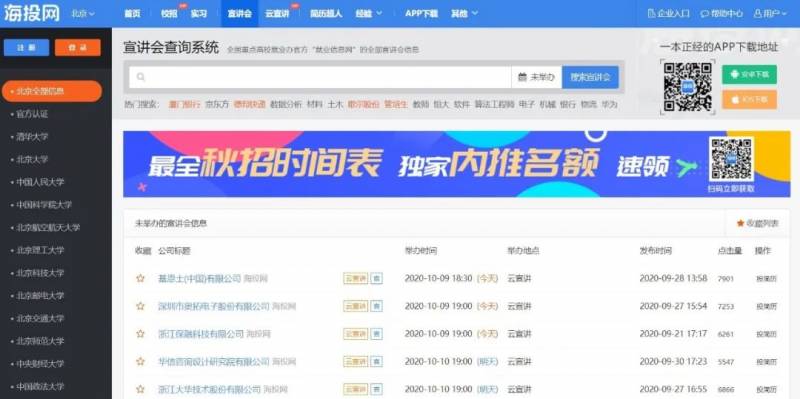Click the small blue badge on 深圳市奥拓电子 row
800x399 pixels.
pyautogui.click(x=377, y=306)
